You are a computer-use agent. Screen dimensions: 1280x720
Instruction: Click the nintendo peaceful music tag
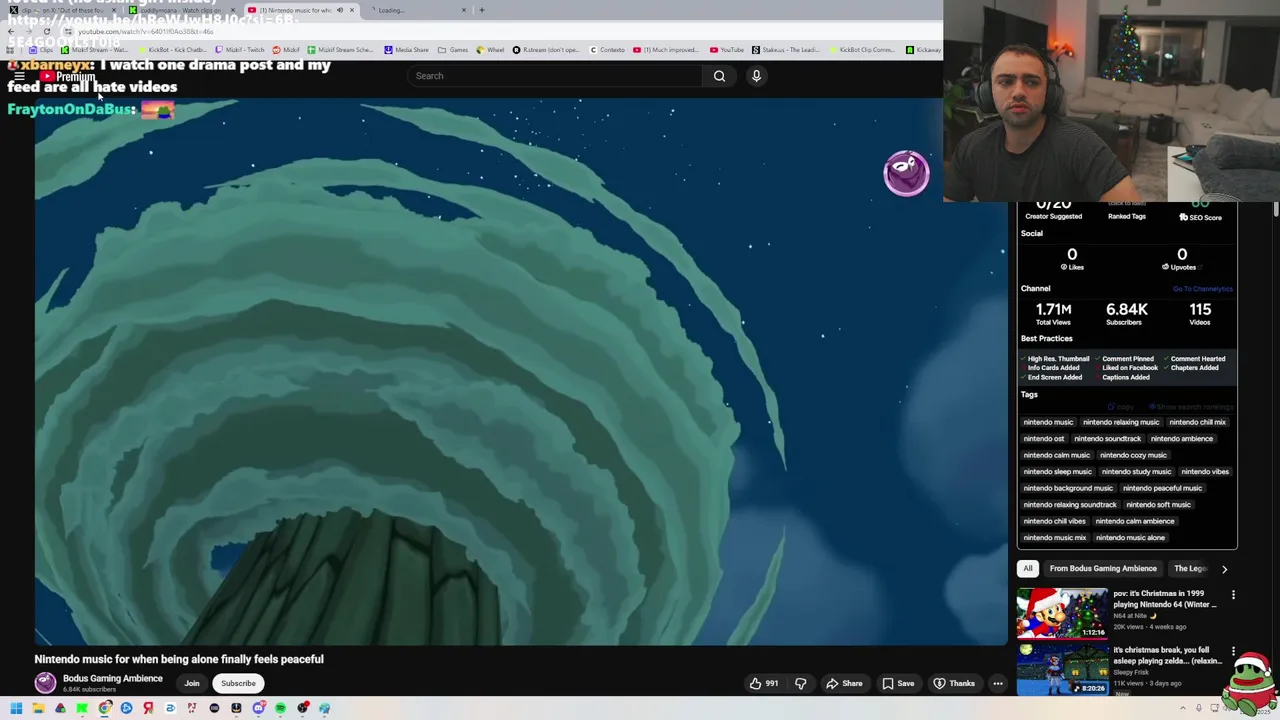pos(1162,488)
